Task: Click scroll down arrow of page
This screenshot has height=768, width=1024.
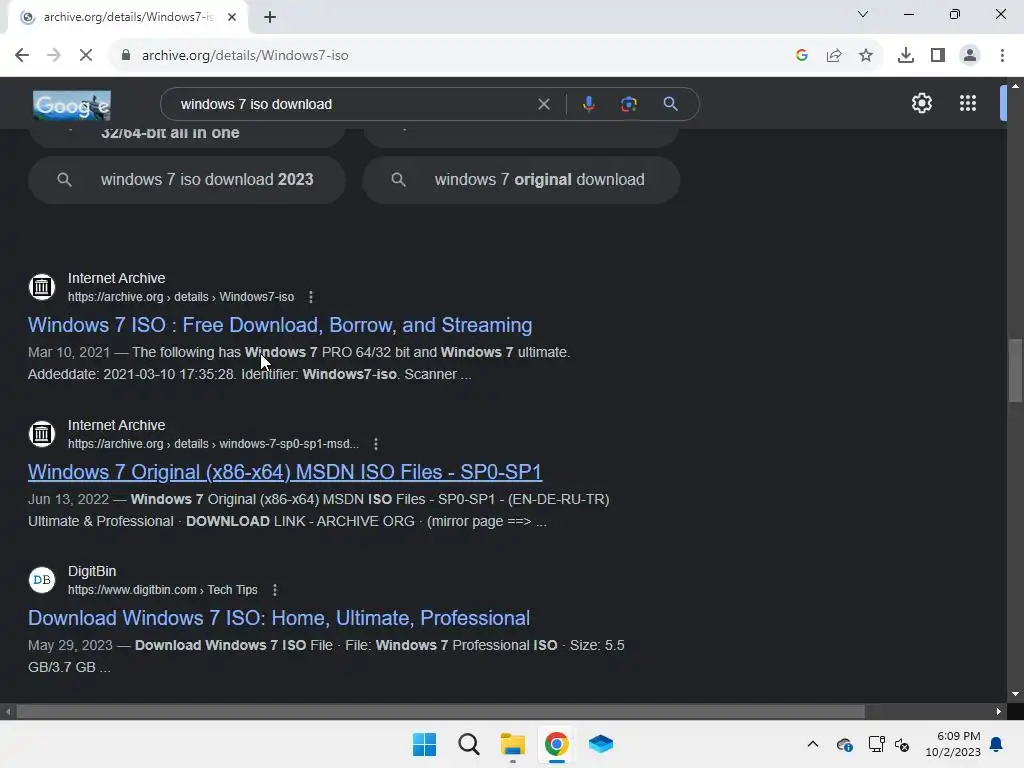Action: (1016, 695)
